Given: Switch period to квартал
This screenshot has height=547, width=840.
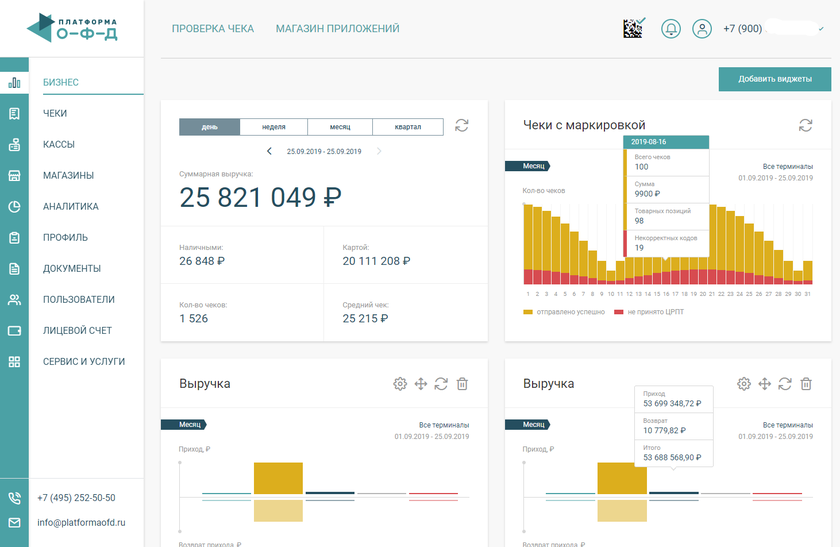Looking at the screenshot, I should 407,127.
